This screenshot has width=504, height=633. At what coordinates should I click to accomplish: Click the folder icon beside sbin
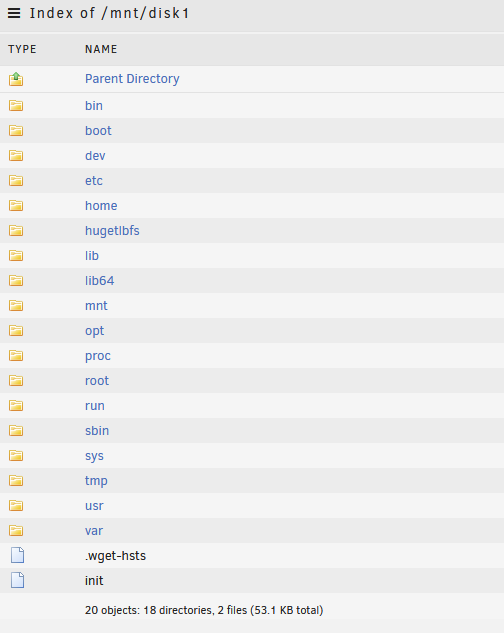click(x=16, y=431)
